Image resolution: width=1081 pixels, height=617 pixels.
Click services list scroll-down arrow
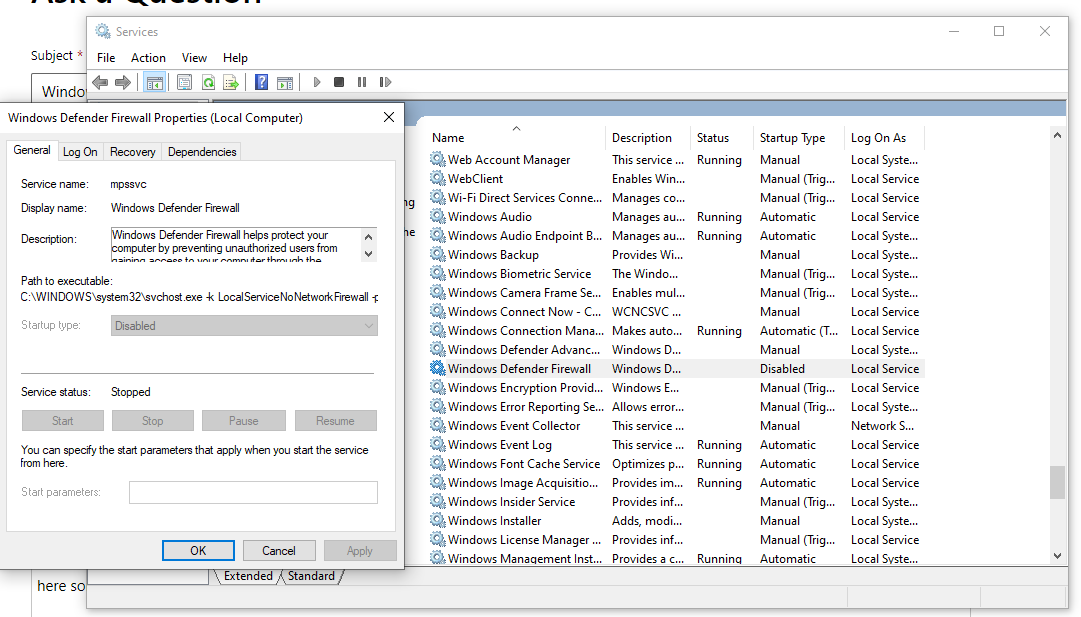[x=1057, y=556]
